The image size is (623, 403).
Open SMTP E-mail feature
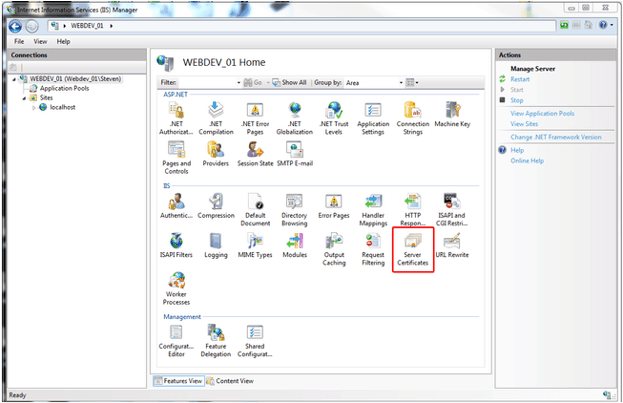[x=294, y=154]
